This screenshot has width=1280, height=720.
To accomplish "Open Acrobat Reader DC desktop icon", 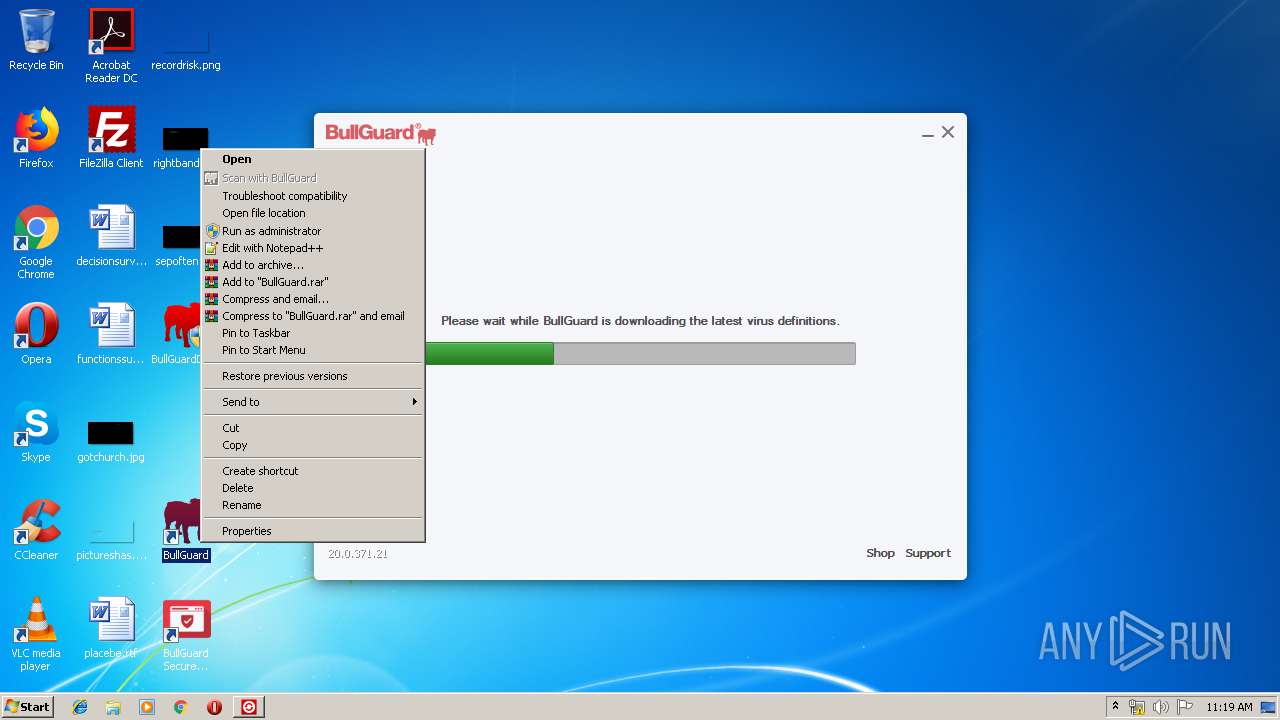I will (x=111, y=46).
